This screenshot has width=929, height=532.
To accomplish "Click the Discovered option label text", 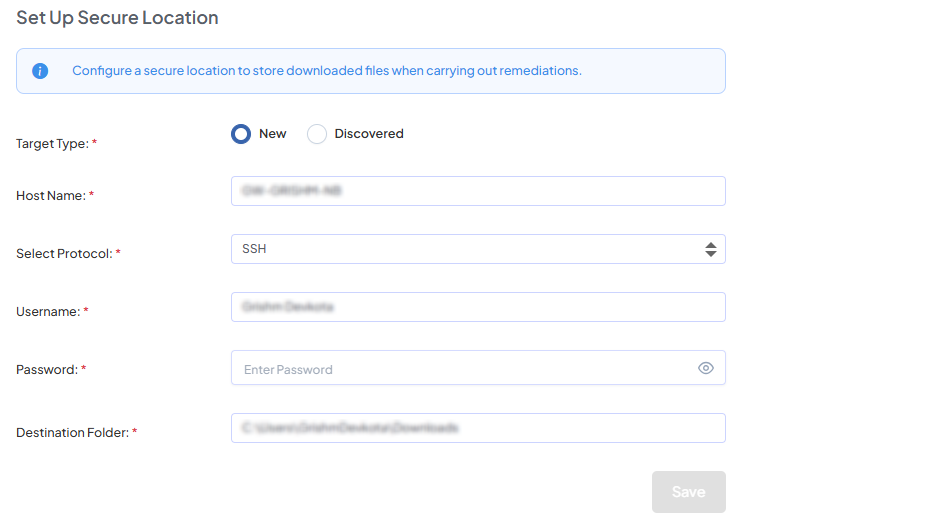I will (x=369, y=134).
